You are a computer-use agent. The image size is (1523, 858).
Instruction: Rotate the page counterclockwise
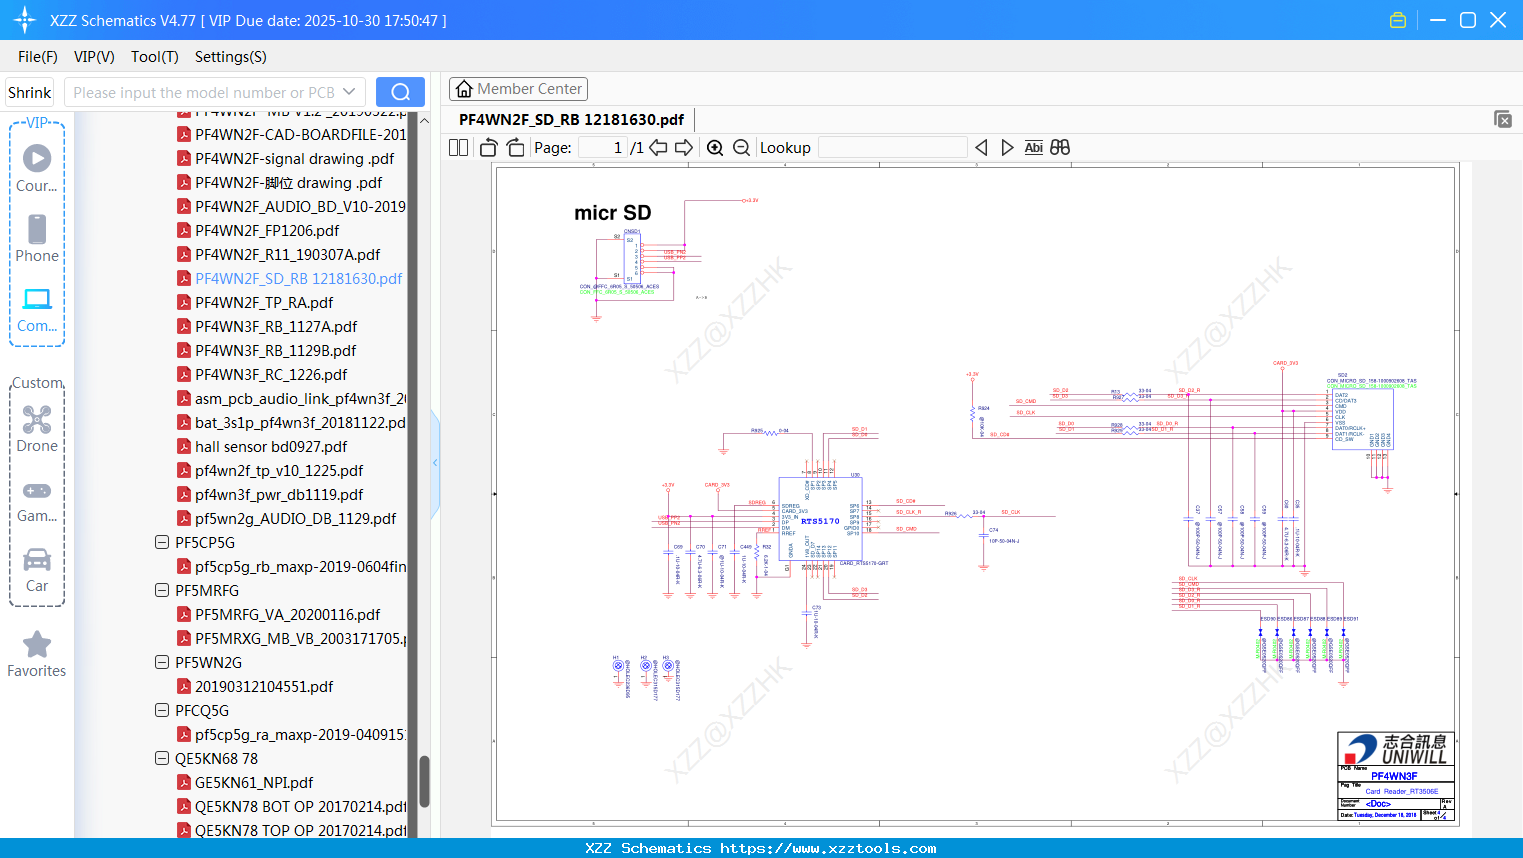tap(489, 148)
